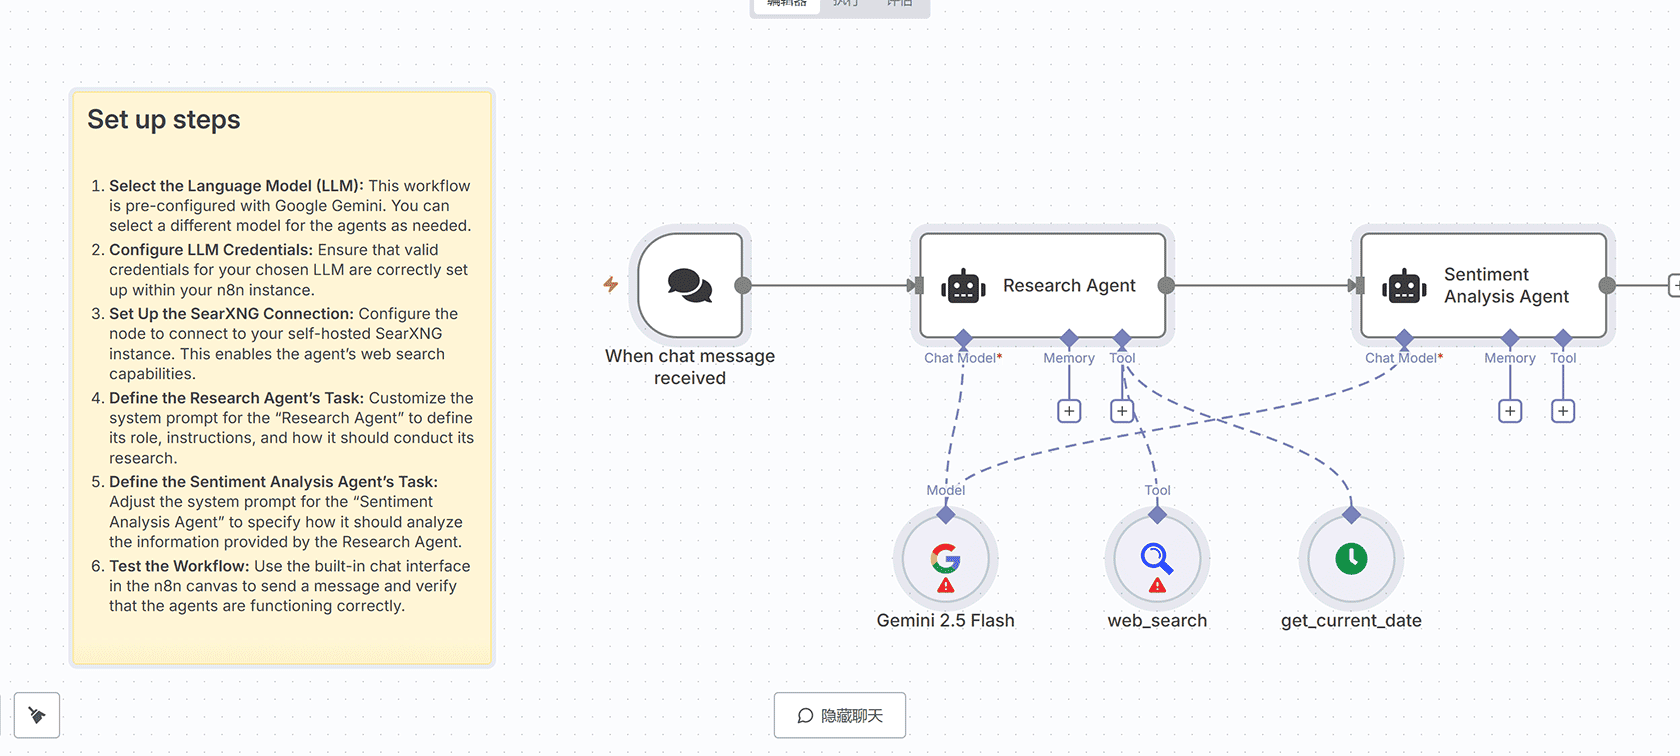Switch to the 执行 executions tab

tap(846, 4)
